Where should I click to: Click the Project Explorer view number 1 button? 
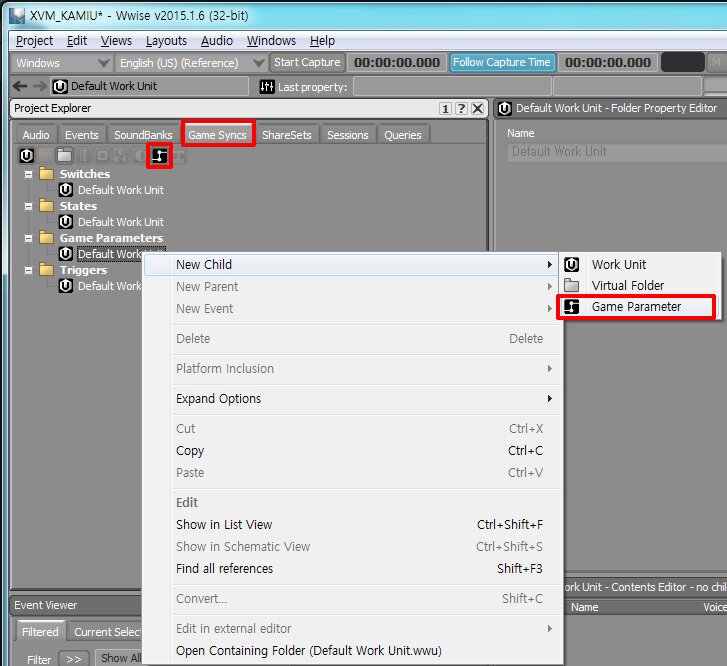pyautogui.click(x=445, y=109)
